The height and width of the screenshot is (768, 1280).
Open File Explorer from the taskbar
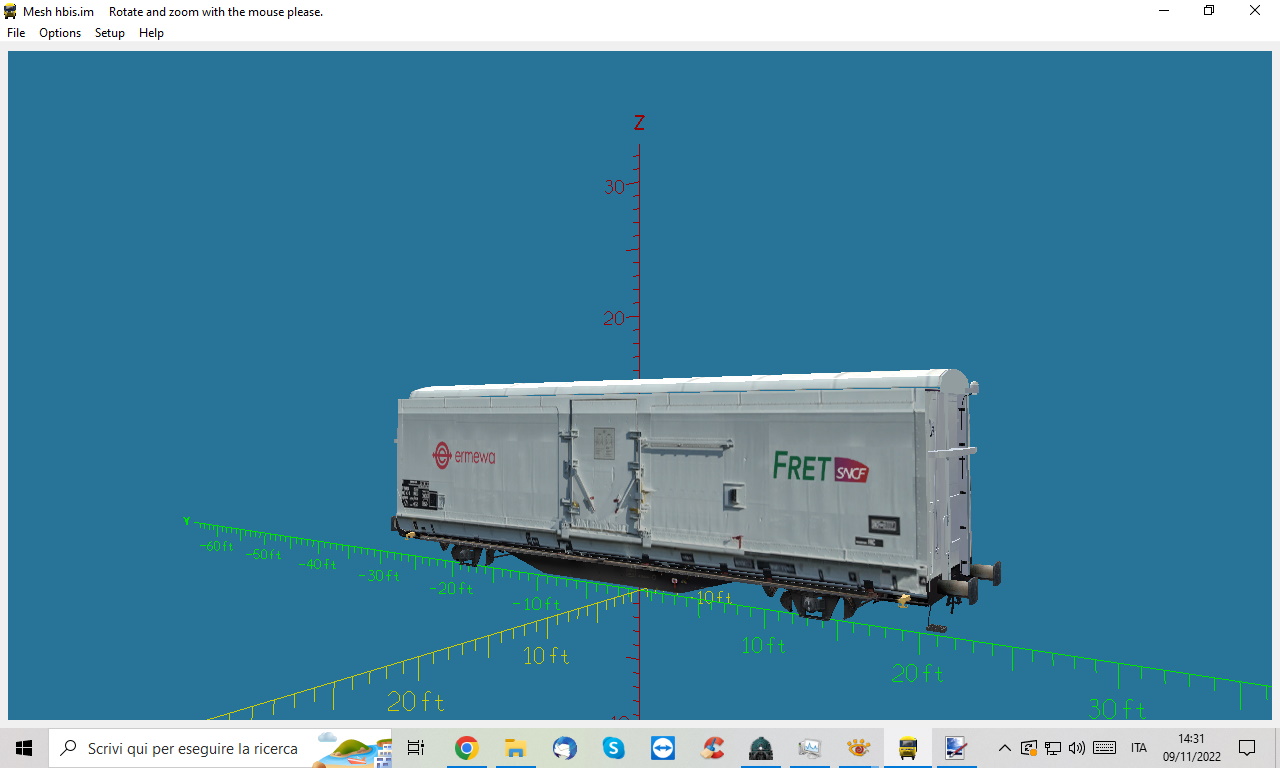point(515,748)
